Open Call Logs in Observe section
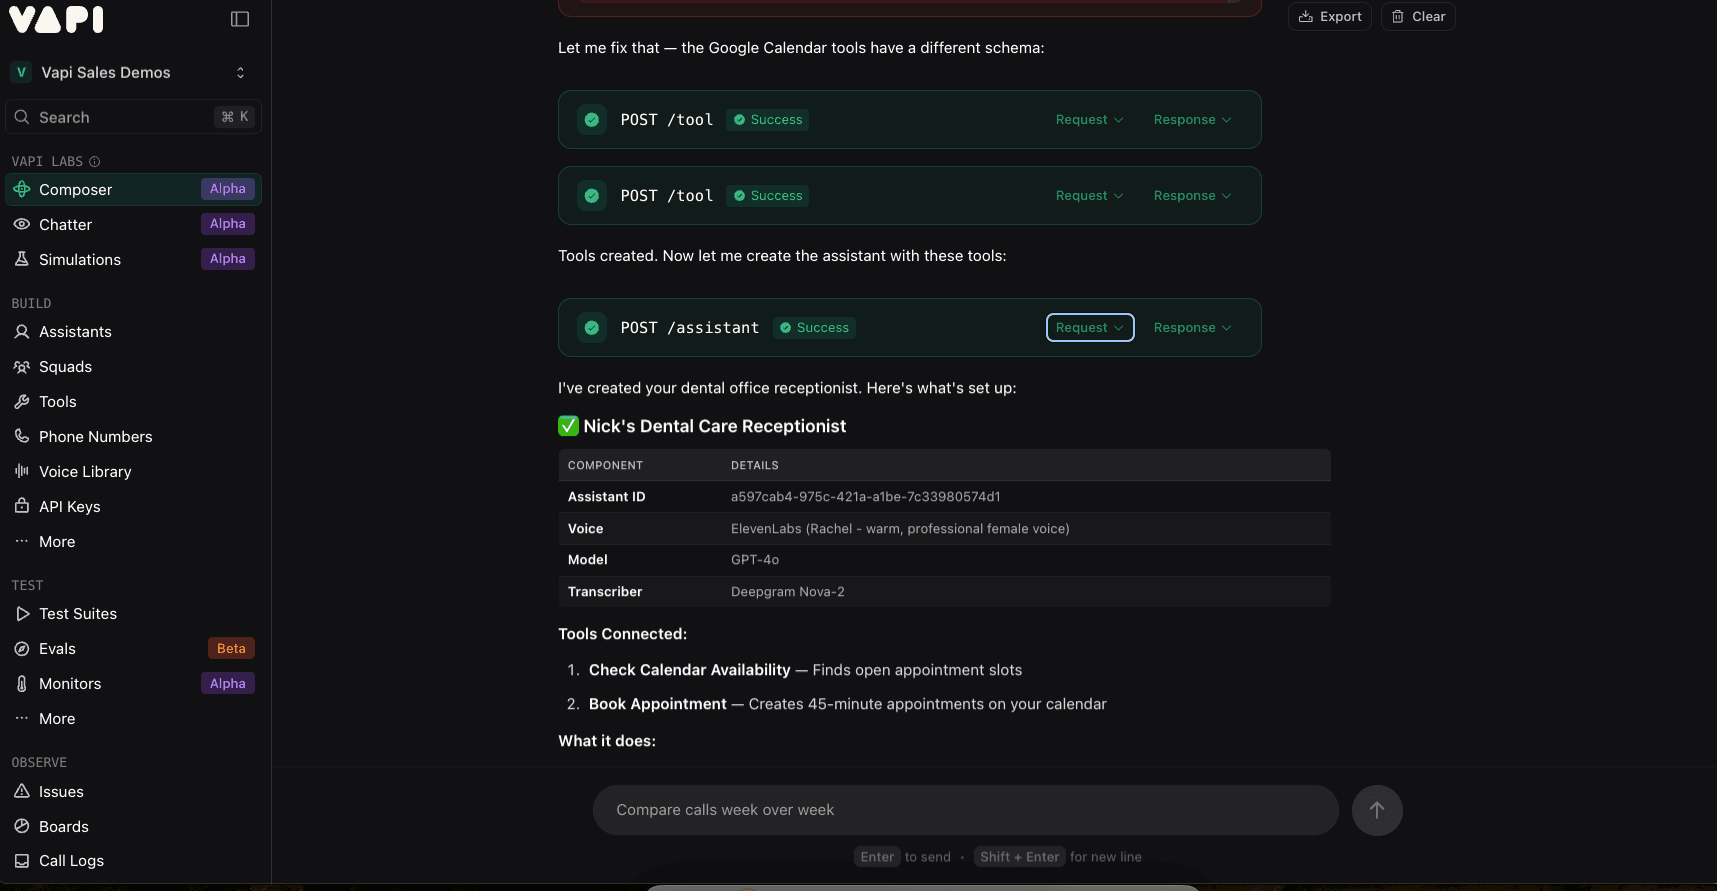This screenshot has height=891, width=1717. pos(71,861)
